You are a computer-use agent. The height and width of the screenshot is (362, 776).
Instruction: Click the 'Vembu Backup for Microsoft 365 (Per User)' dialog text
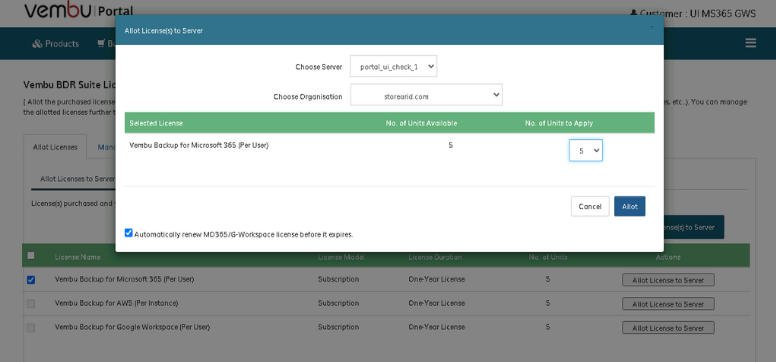(199, 146)
